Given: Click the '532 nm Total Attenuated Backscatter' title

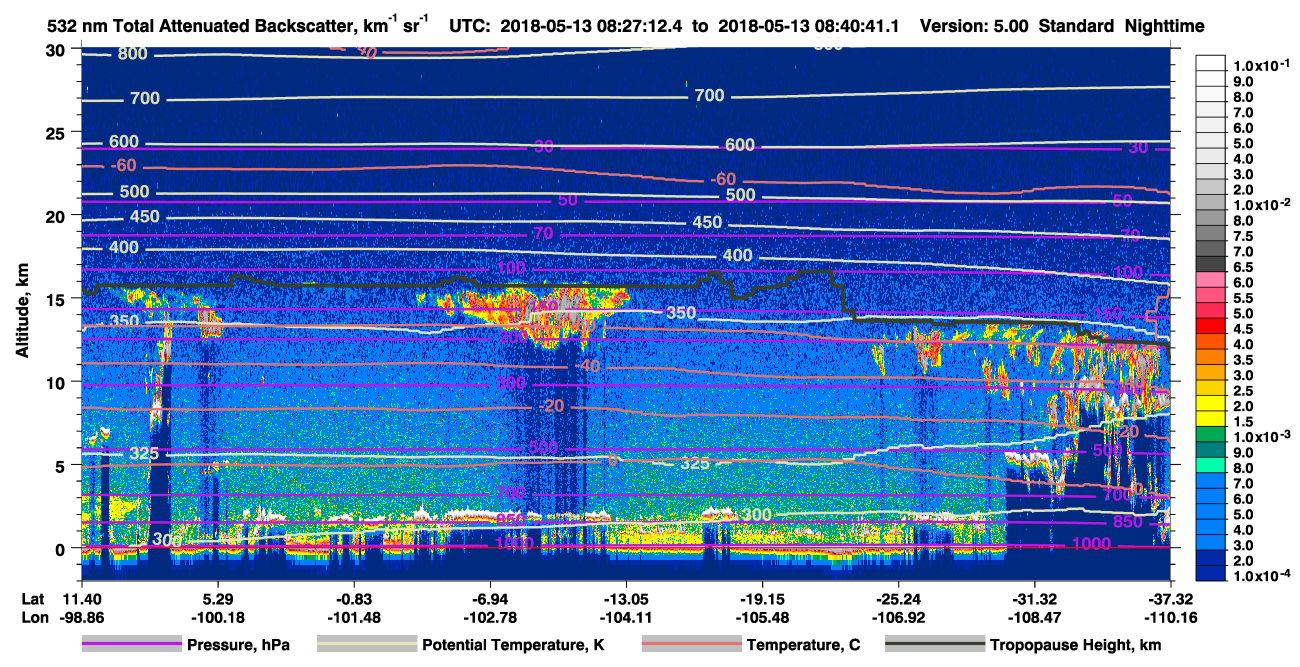Looking at the screenshot, I should click(200, 26).
